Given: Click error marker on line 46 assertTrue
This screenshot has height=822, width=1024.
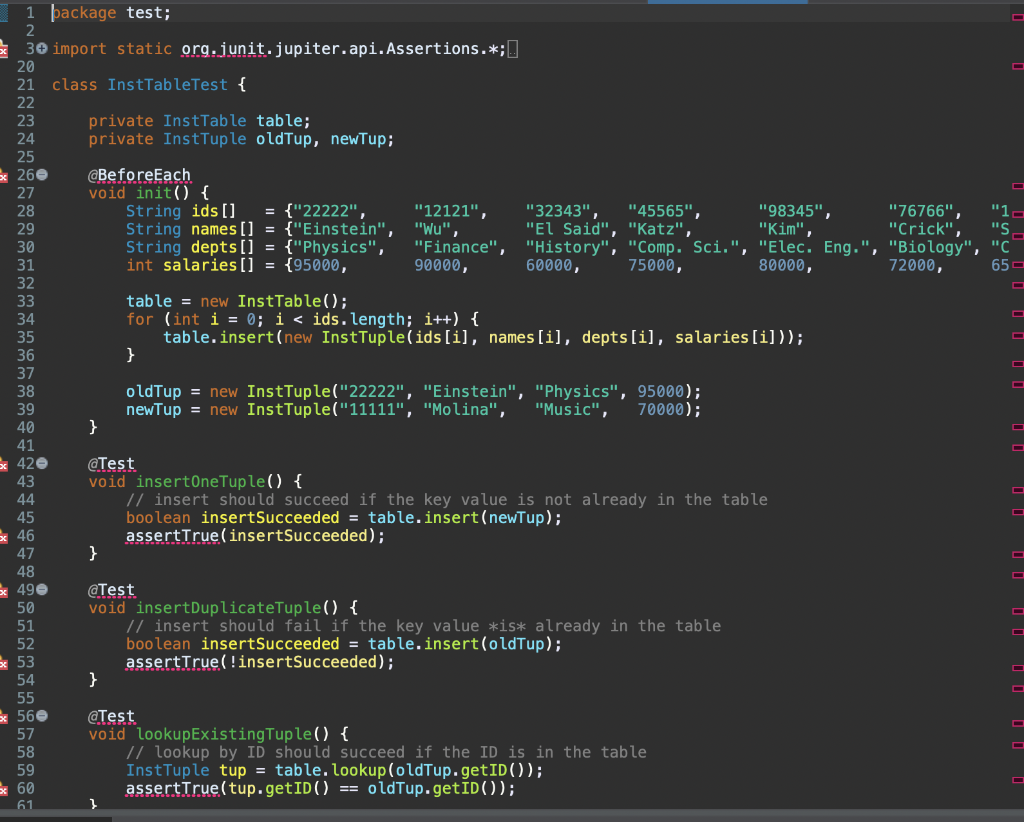Looking at the screenshot, I should point(3,536).
